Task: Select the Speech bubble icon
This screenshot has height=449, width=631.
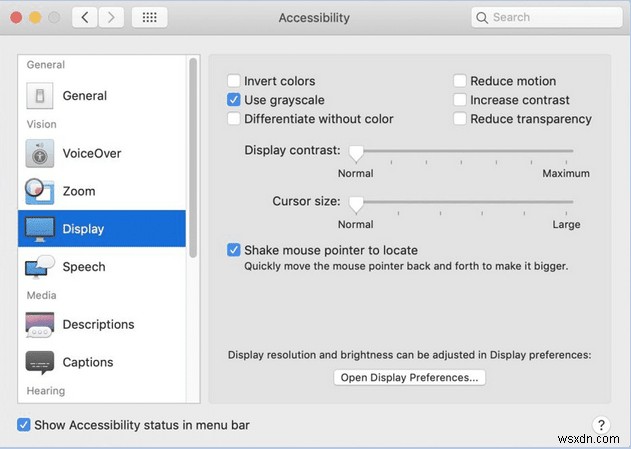Action: coord(40,267)
